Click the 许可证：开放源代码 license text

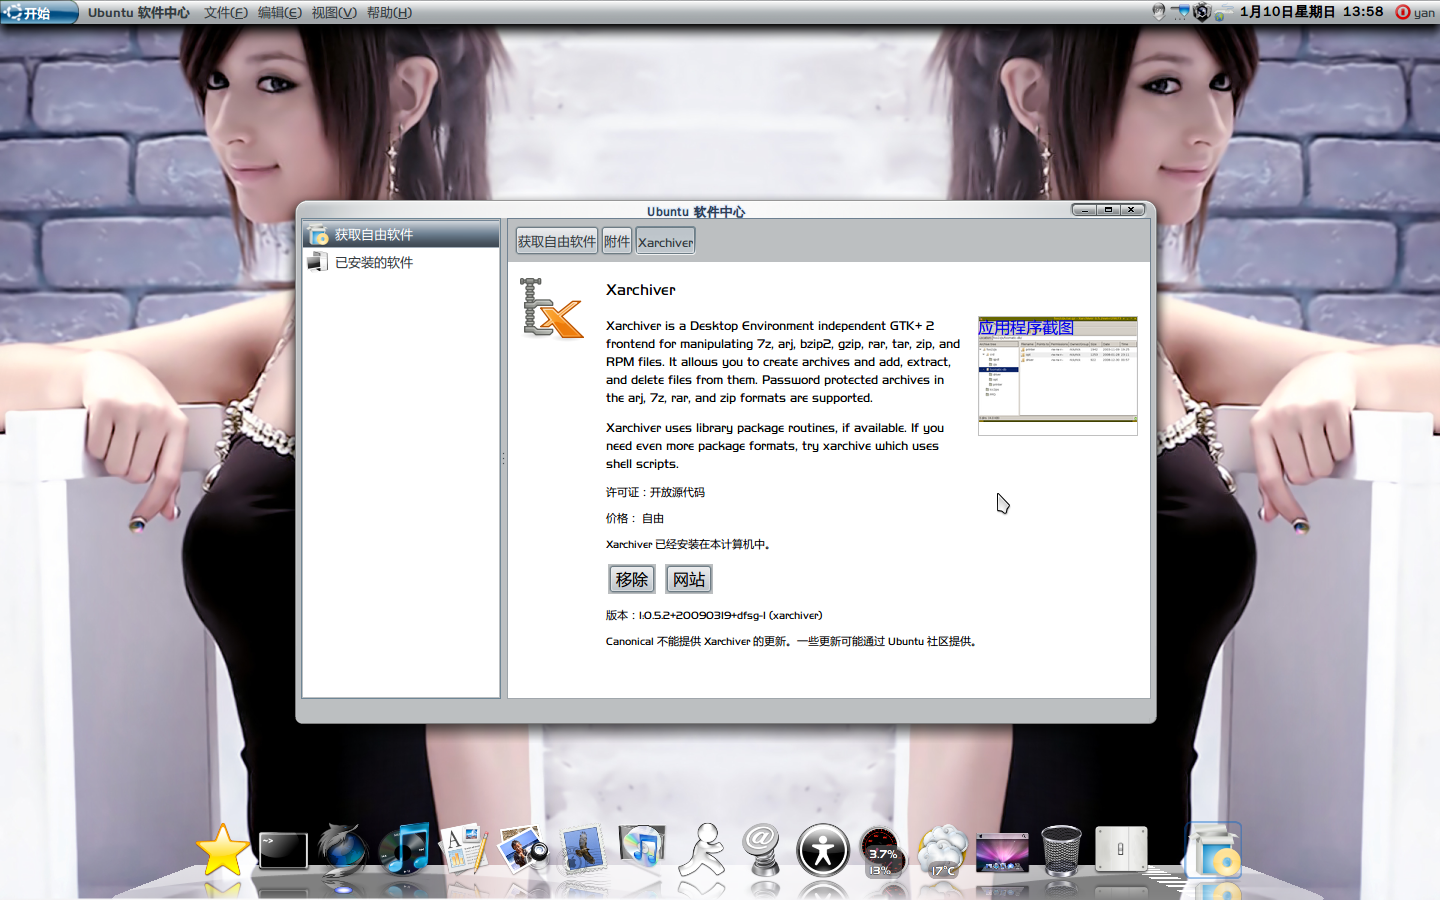tap(655, 492)
